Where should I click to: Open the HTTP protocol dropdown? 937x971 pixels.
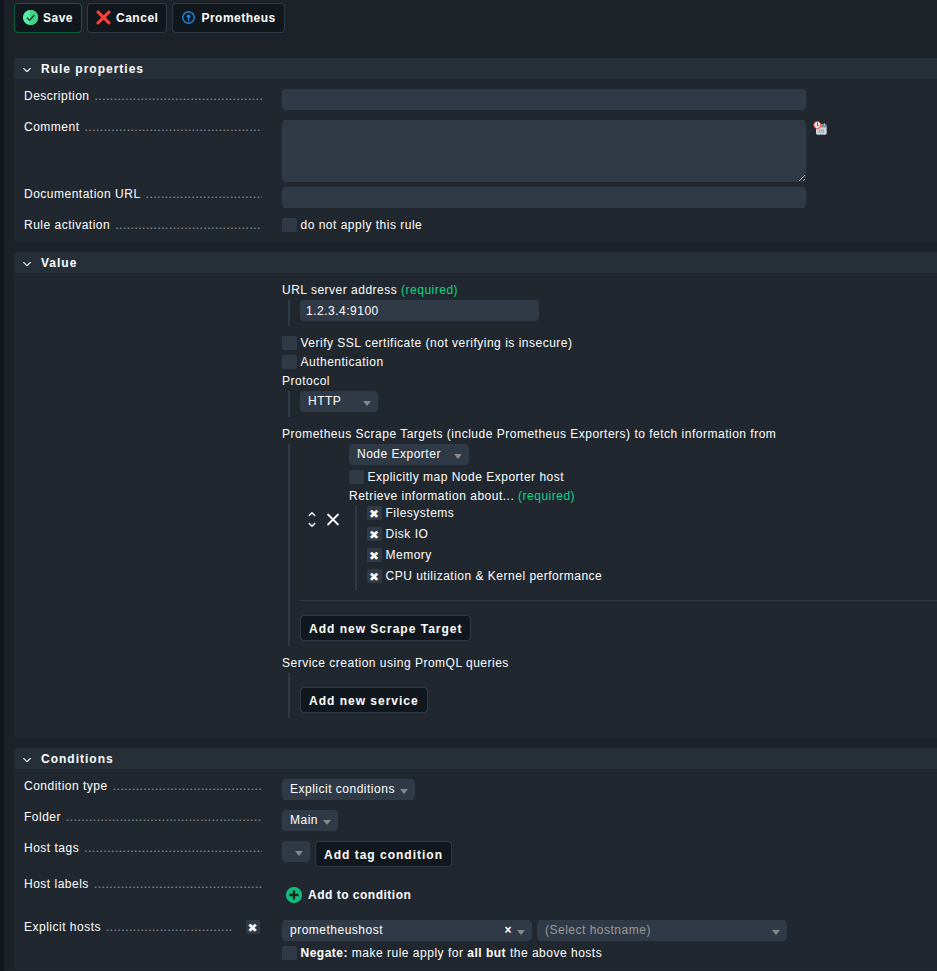click(x=338, y=402)
